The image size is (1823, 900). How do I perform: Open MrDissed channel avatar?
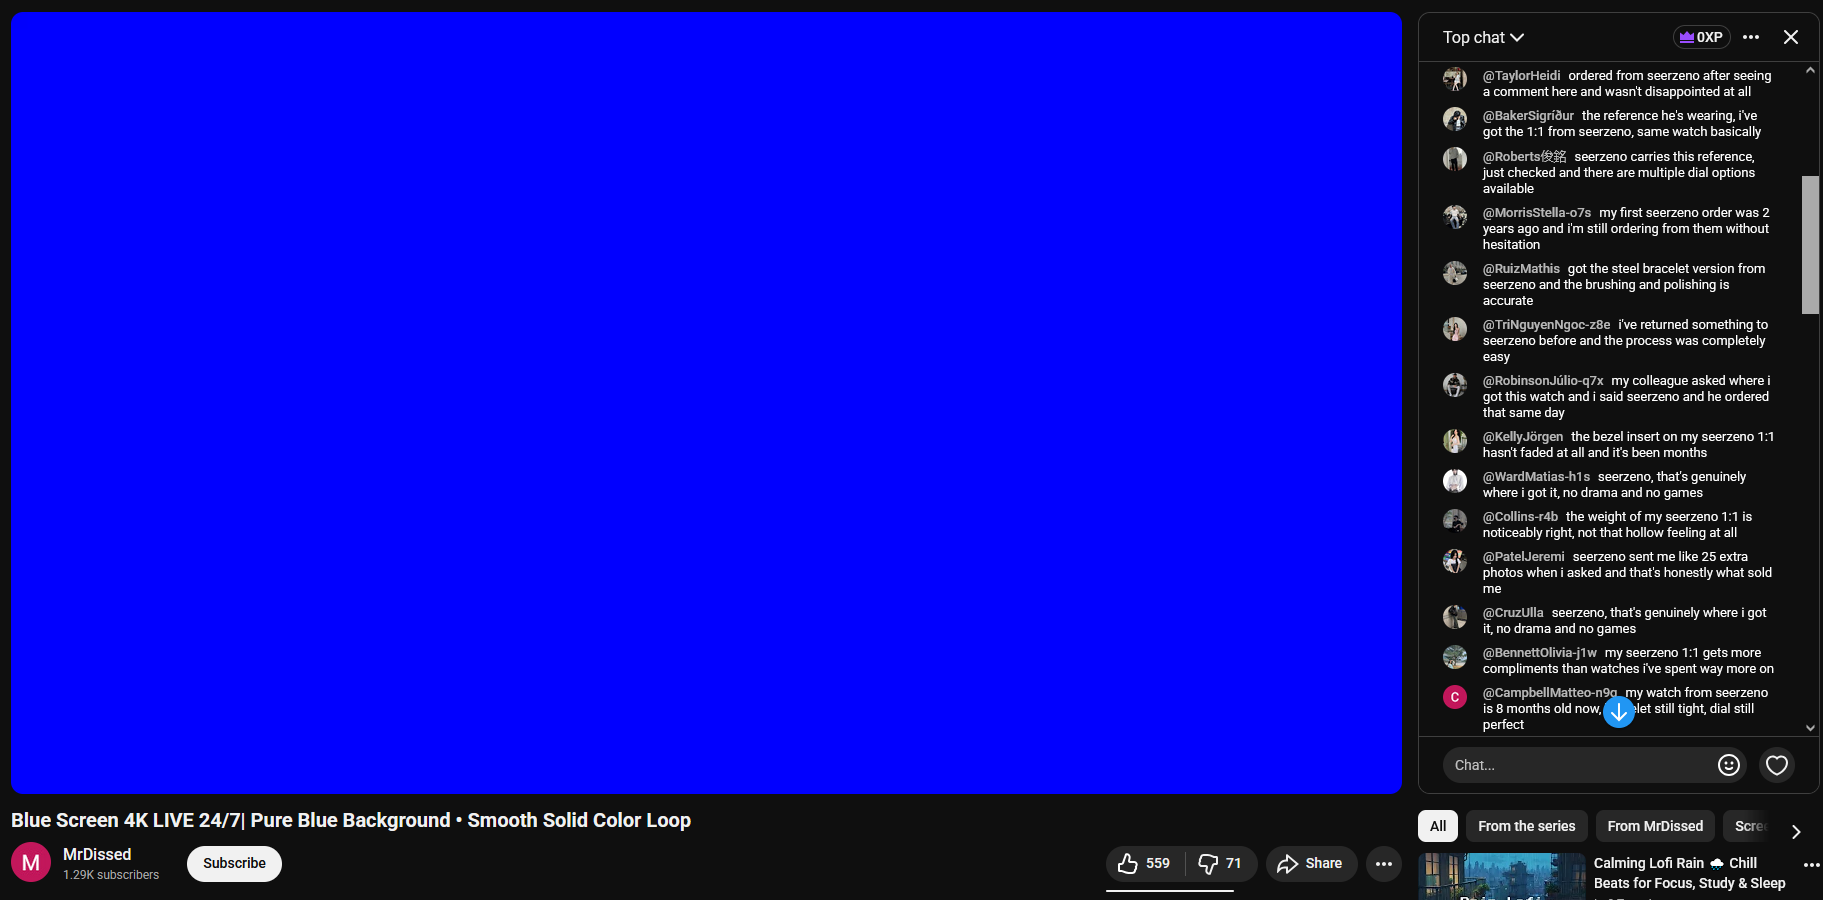pyautogui.click(x=31, y=863)
